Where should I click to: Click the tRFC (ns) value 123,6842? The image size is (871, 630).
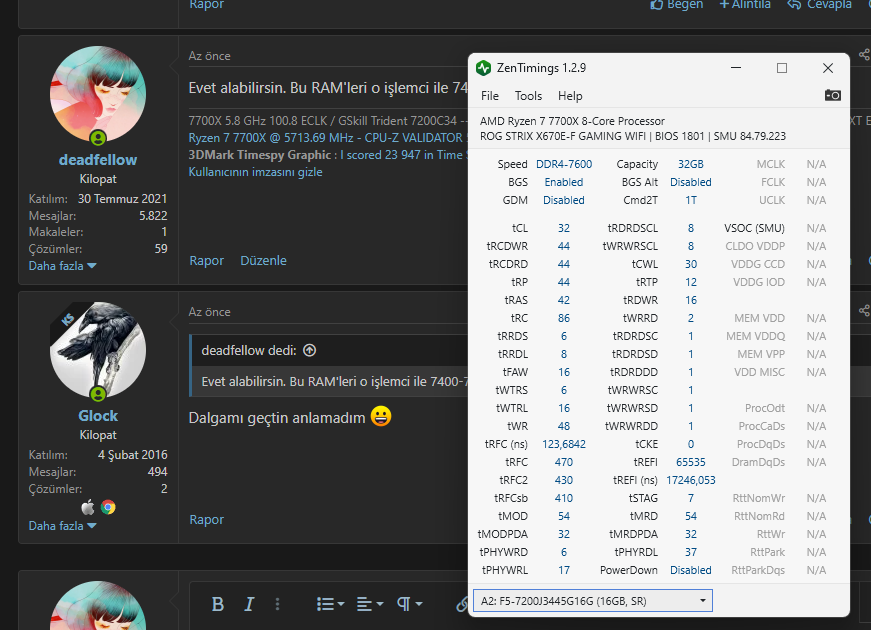[x=564, y=444]
